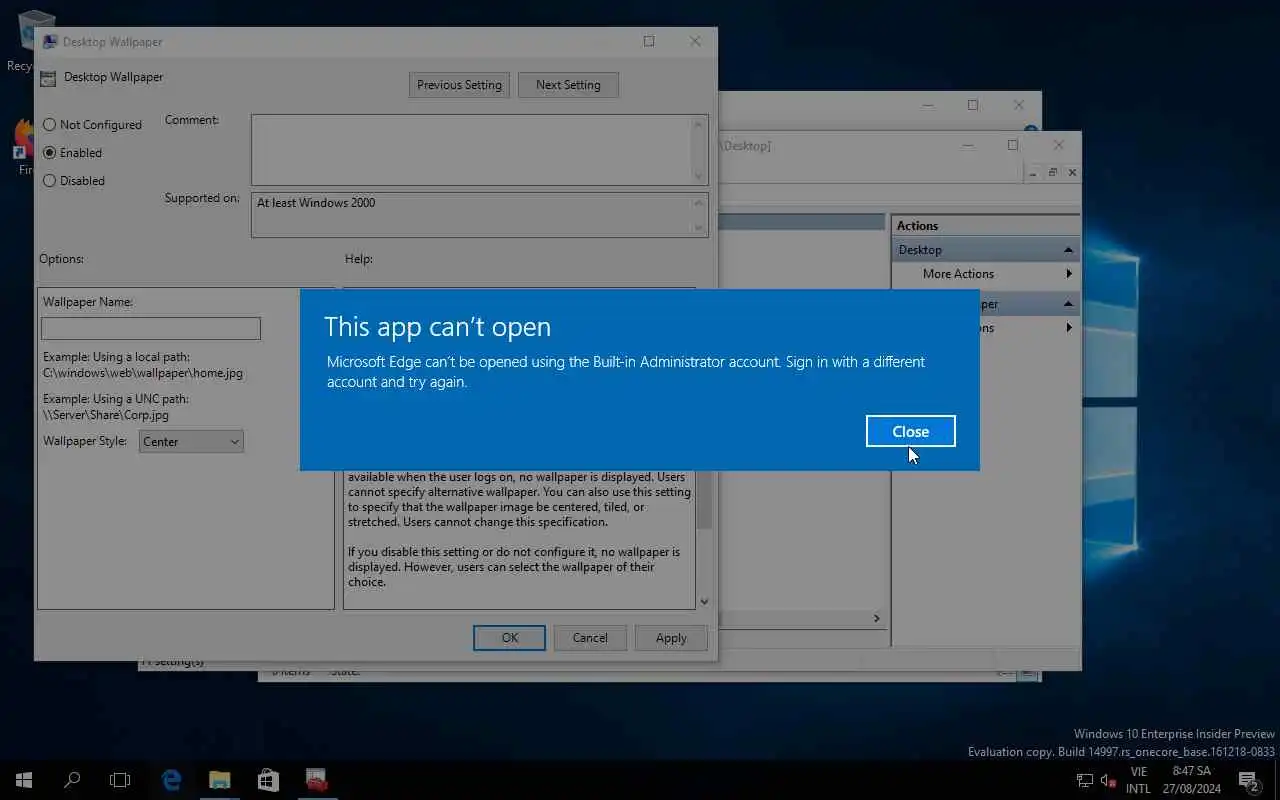Click the inner close X of policy editor
This screenshot has height=800, width=1280.
tap(1072, 173)
